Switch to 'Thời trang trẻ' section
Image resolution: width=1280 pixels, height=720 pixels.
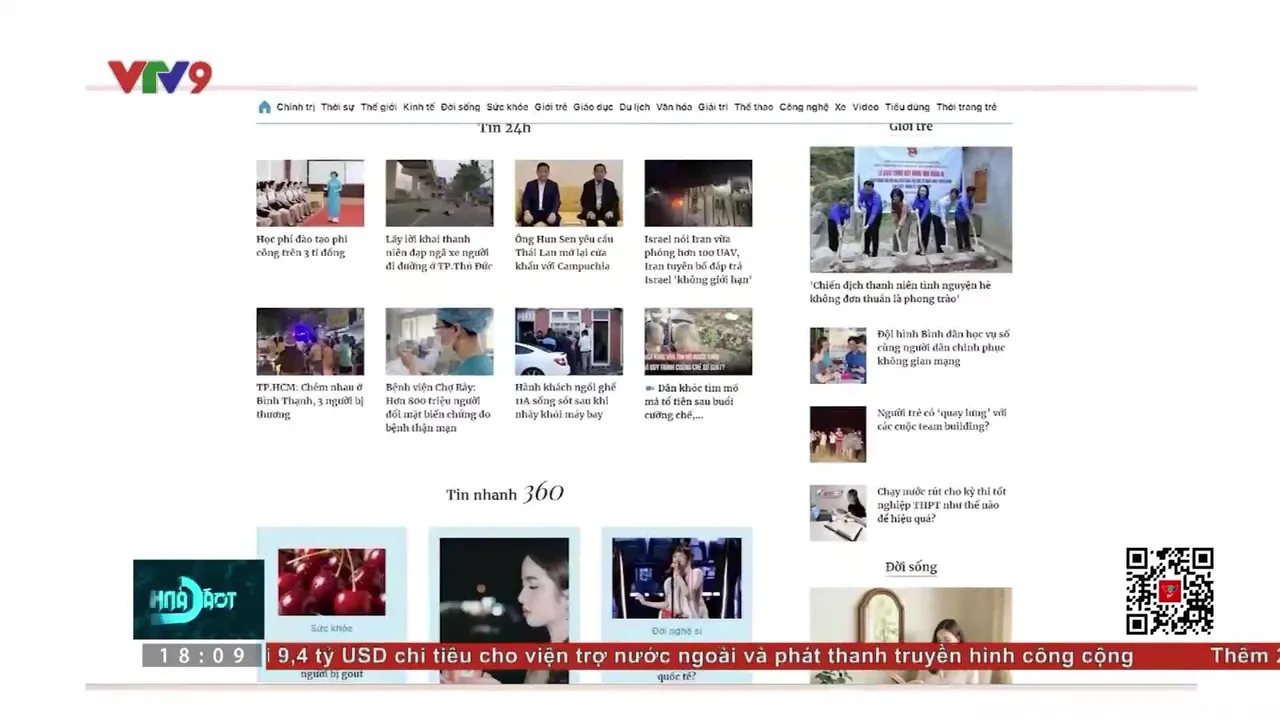[966, 107]
